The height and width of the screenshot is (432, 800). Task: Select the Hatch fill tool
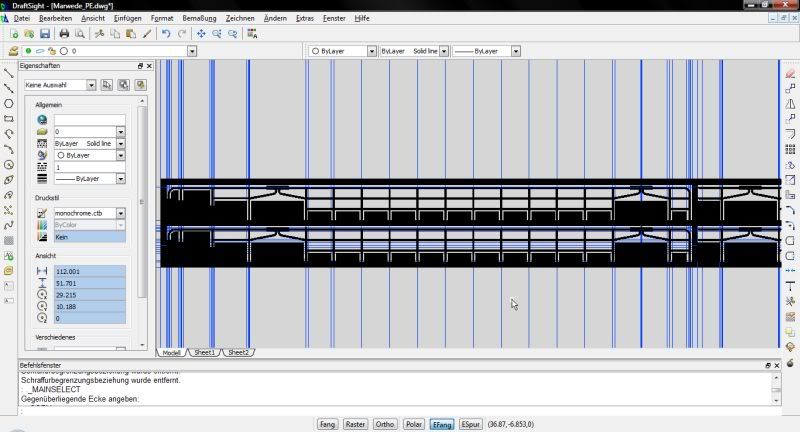pyautogui.click(x=9, y=240)
